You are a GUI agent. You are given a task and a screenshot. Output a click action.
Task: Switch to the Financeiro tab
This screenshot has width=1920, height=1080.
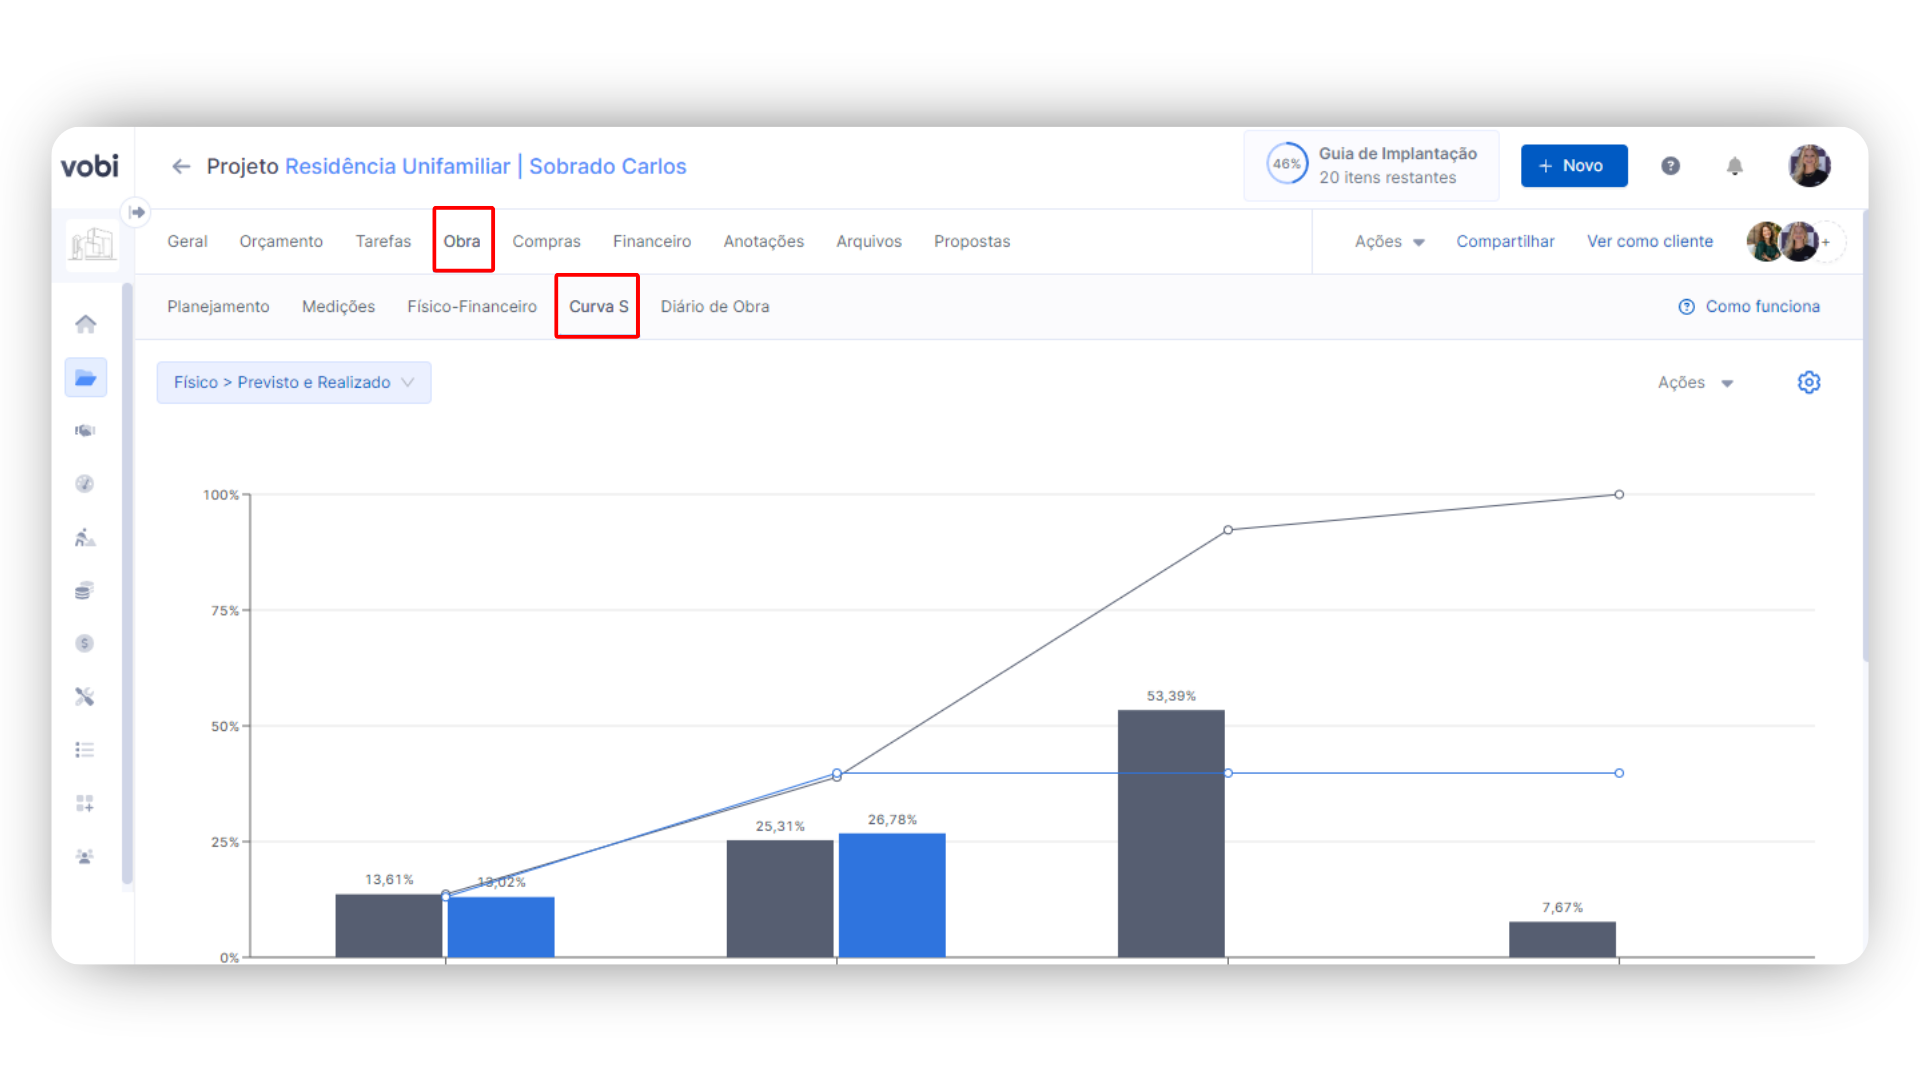point(651,241)
